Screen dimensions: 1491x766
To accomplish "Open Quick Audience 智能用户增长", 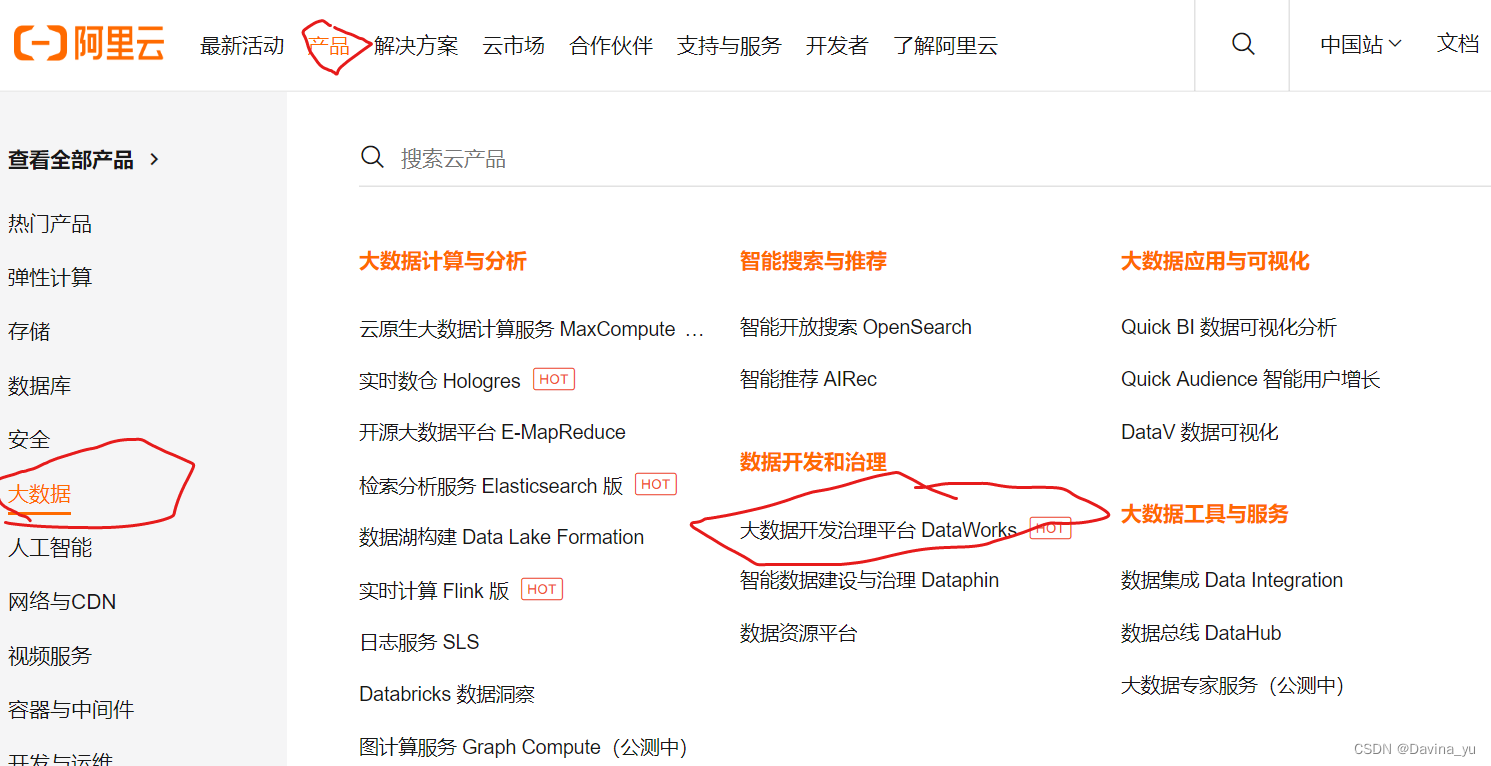I will (x=1251, y=379).
